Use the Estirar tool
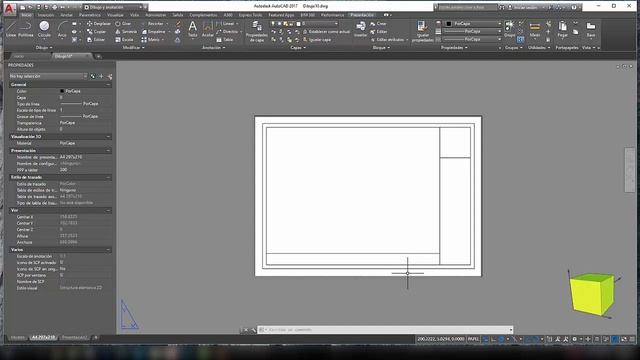Image resolution: width=640 pixels, height=360 pixels. coord(96,40)
